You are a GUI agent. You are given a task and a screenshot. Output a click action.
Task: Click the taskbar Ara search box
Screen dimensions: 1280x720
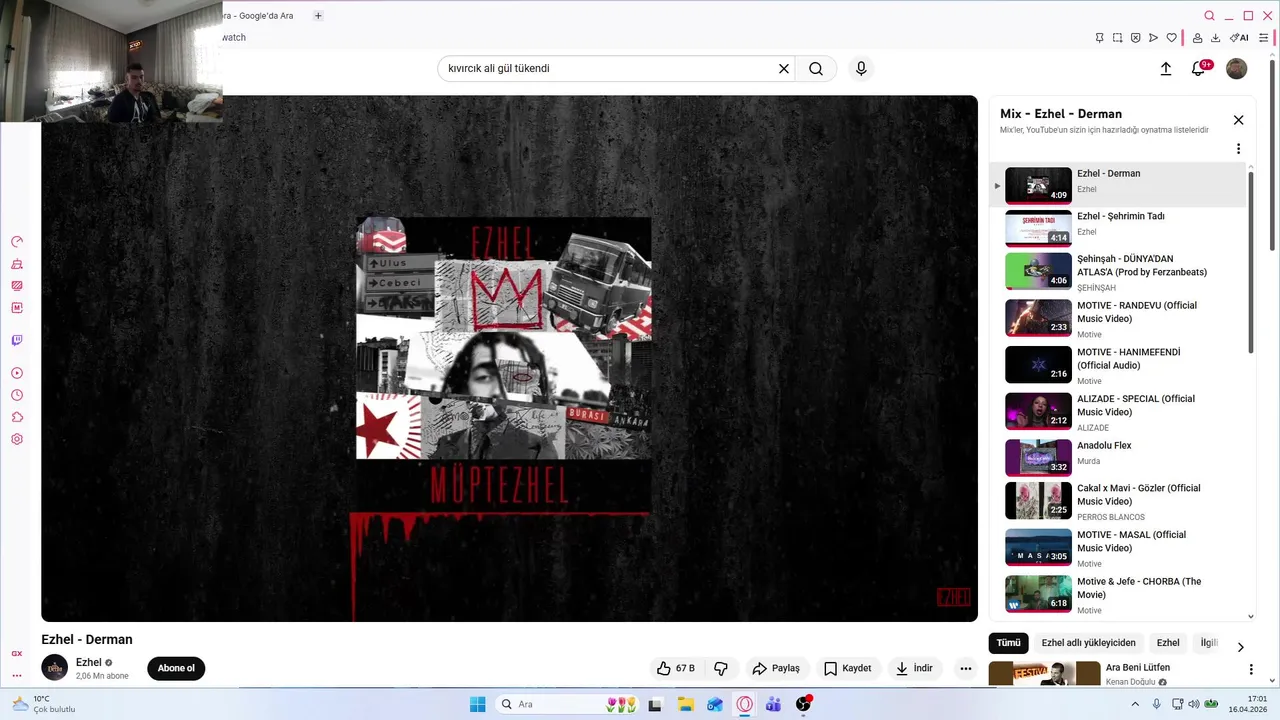(567, 704)
